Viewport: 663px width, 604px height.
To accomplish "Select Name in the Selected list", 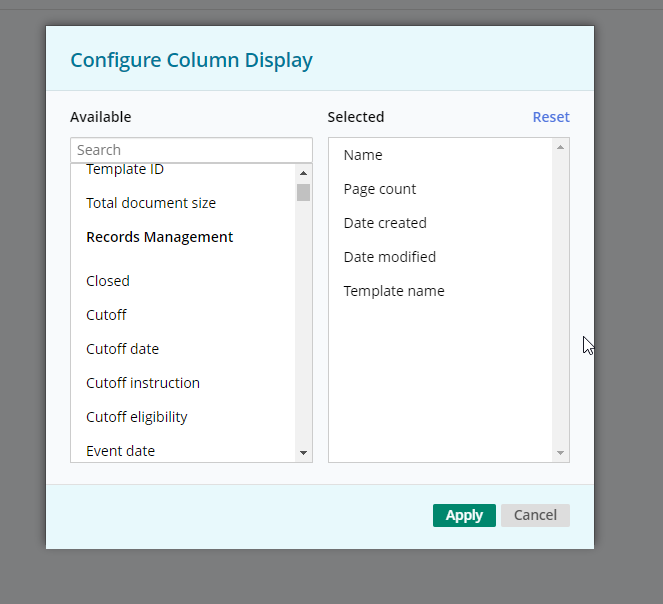I will click(x=363, y=155).
